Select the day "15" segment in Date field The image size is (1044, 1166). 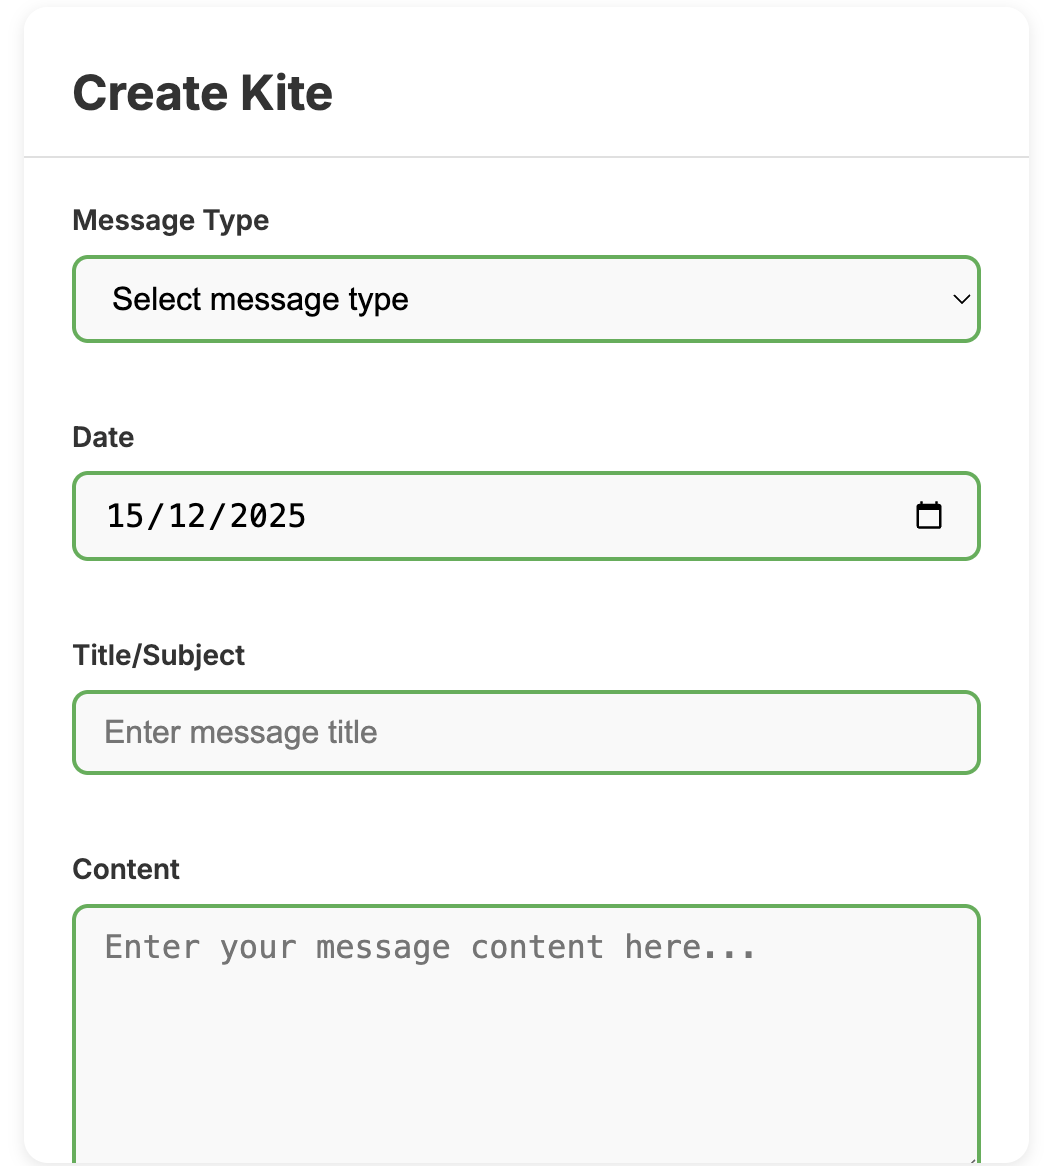point(126,516)
